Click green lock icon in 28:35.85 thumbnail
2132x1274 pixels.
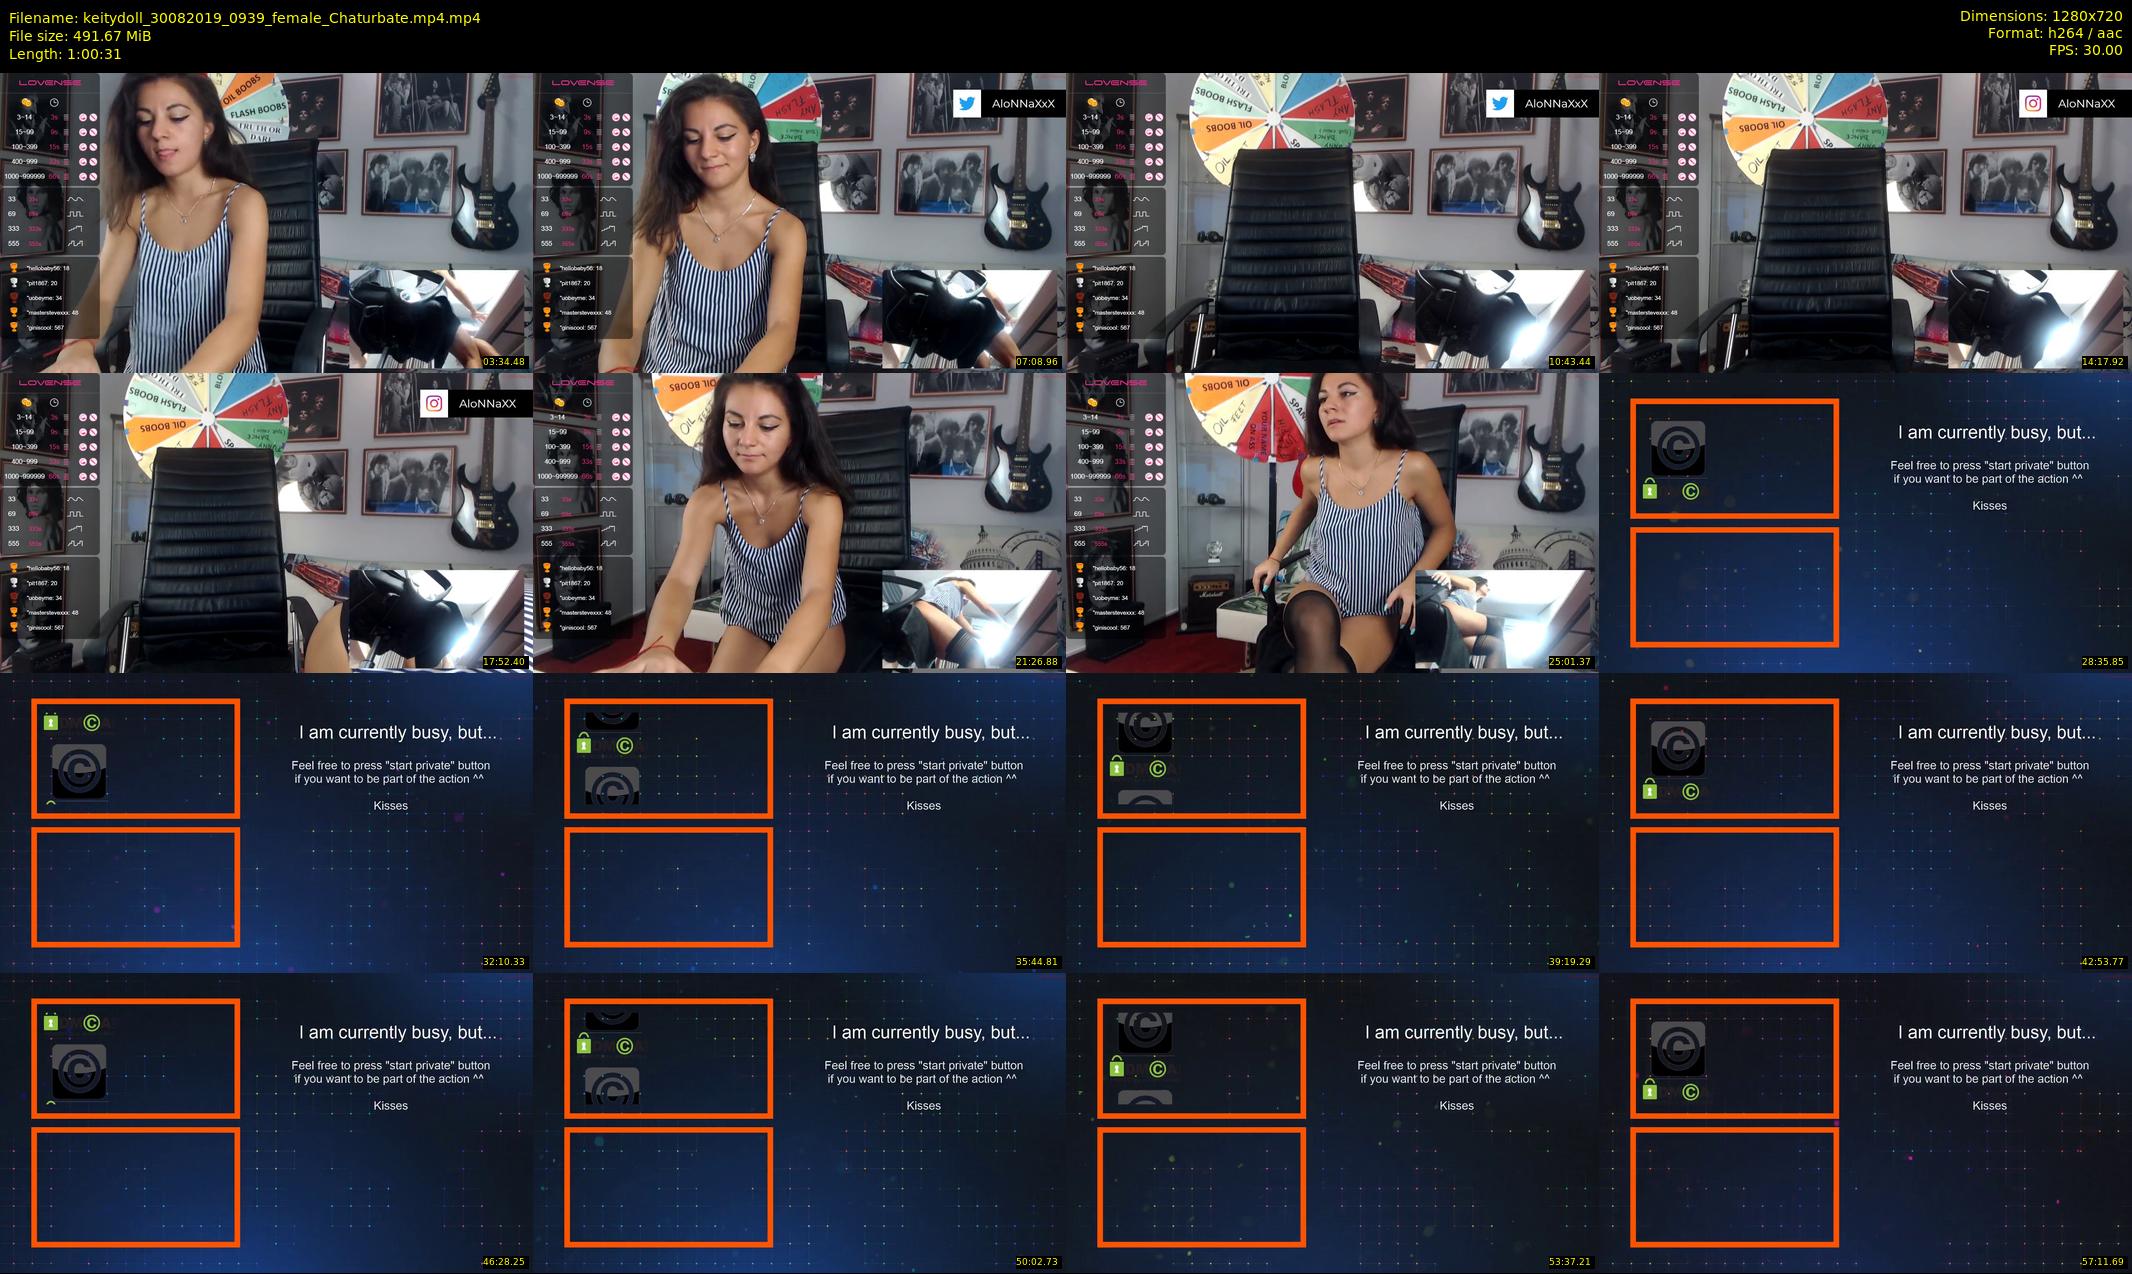(x=1650, y=490)
